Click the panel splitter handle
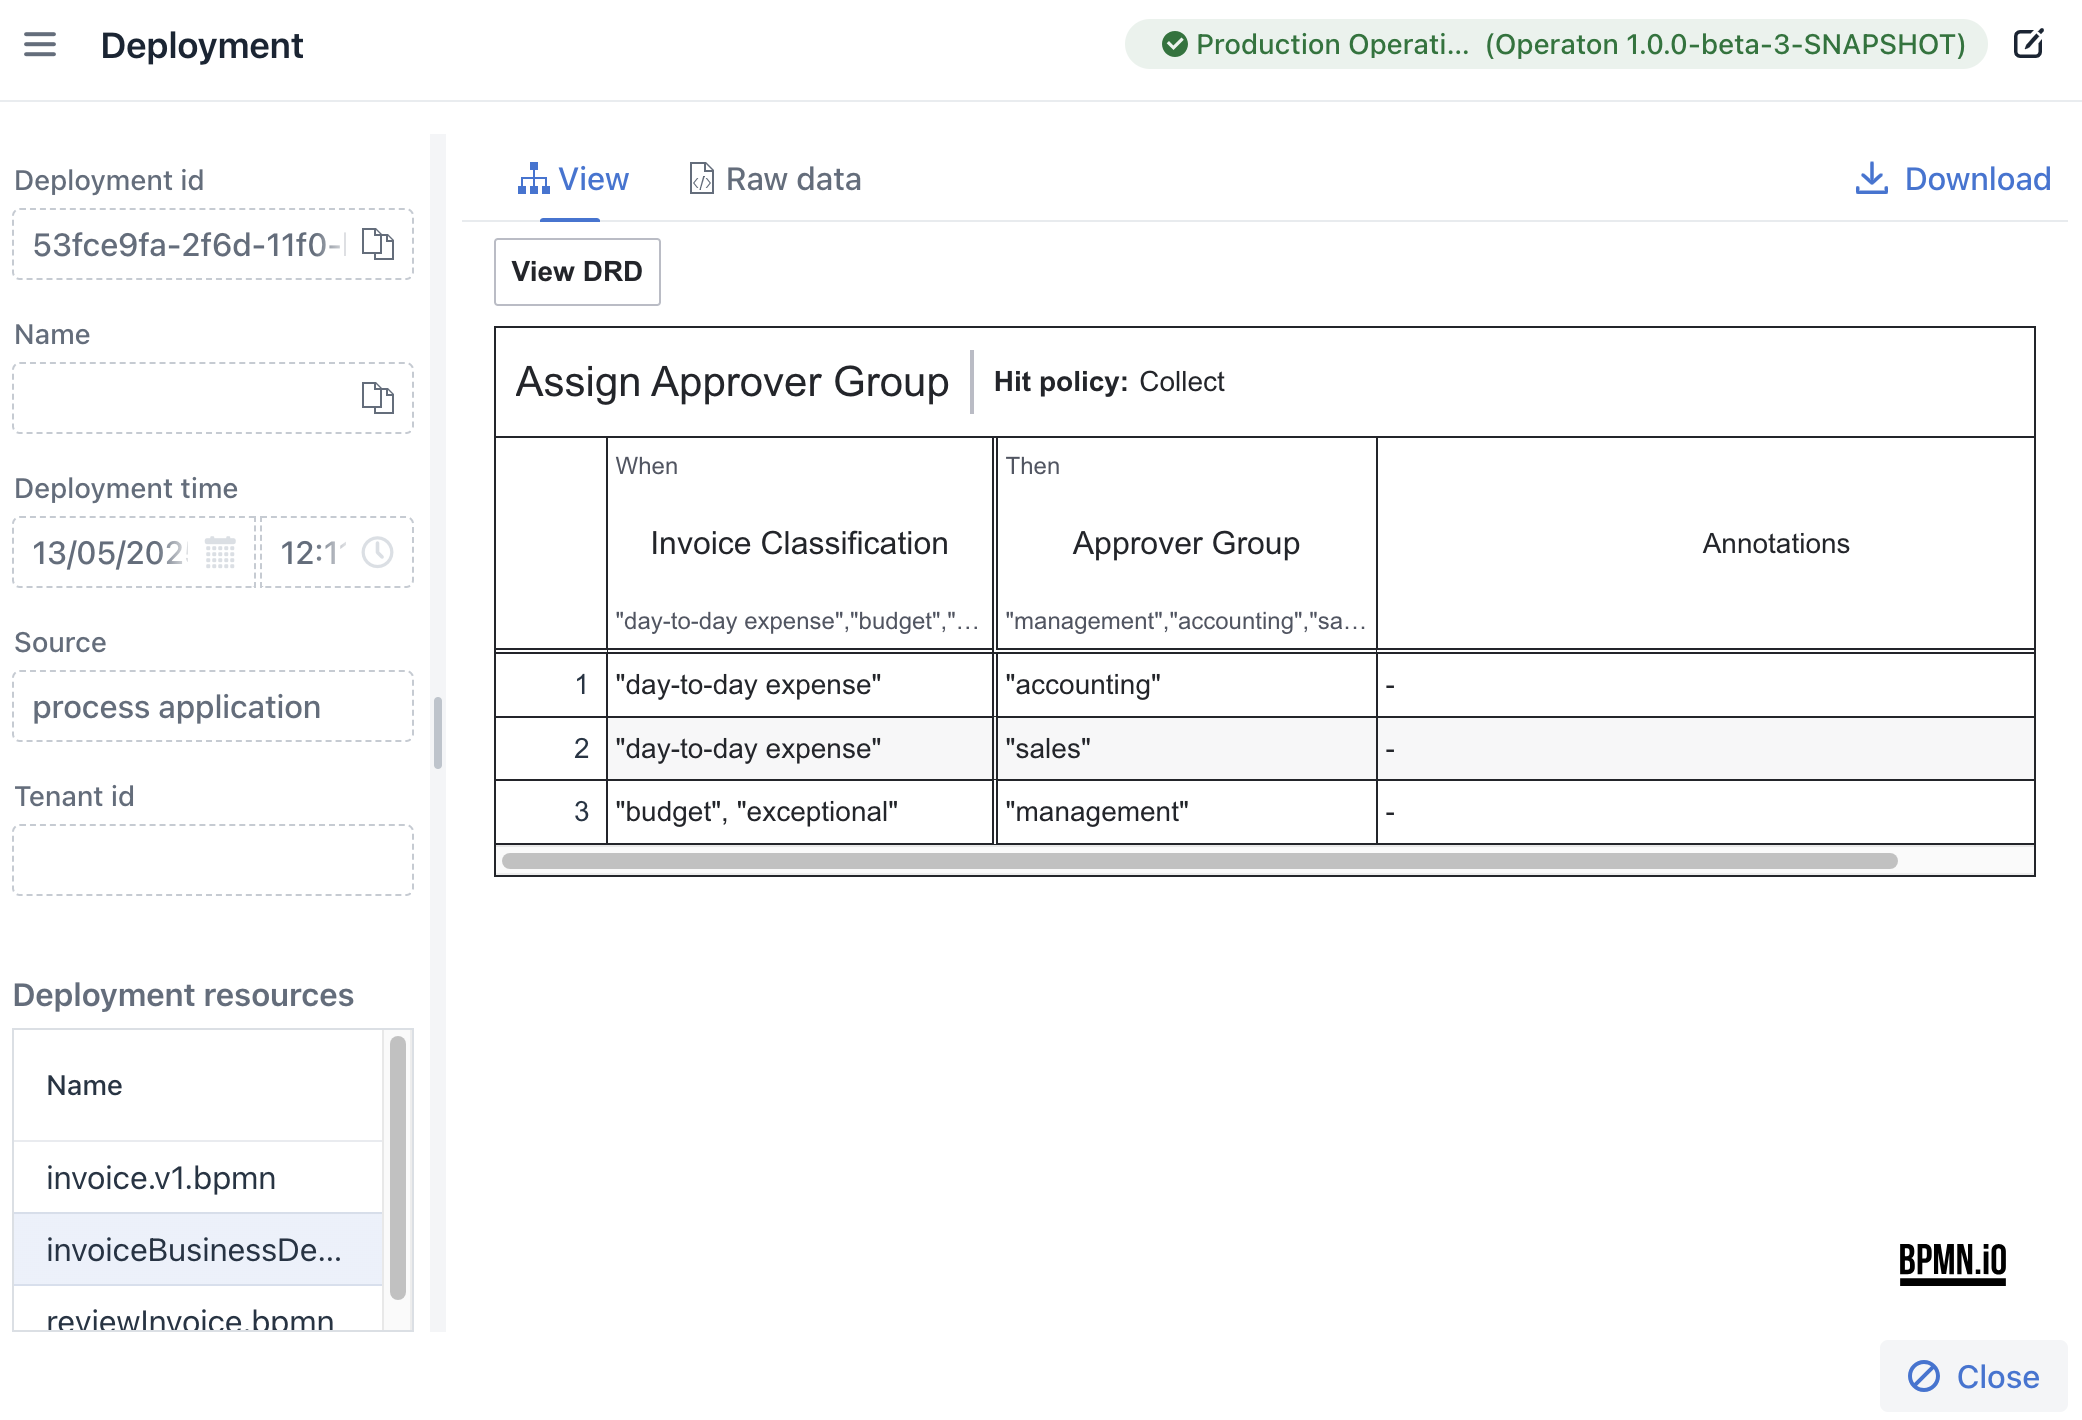 pos(438,732)
